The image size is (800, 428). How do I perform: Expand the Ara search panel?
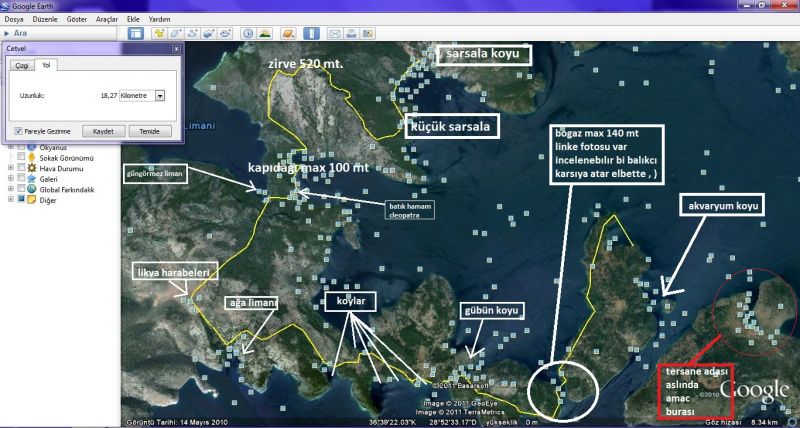[x=7, y=33]
